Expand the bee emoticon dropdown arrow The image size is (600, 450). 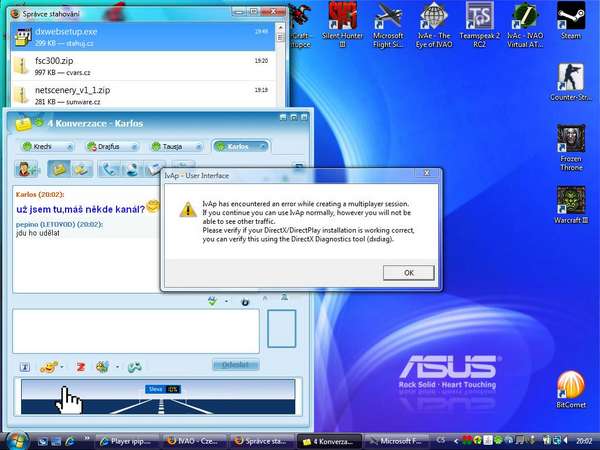coord(117,367)
